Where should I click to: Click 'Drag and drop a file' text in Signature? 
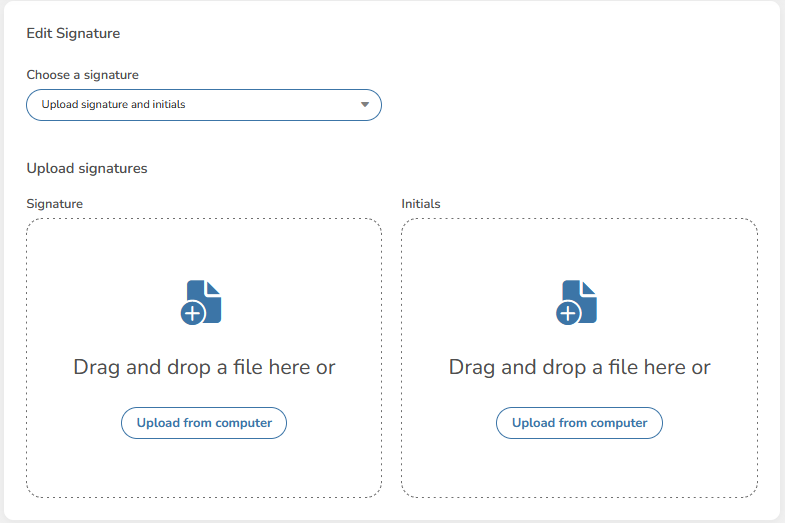[204, 367]
